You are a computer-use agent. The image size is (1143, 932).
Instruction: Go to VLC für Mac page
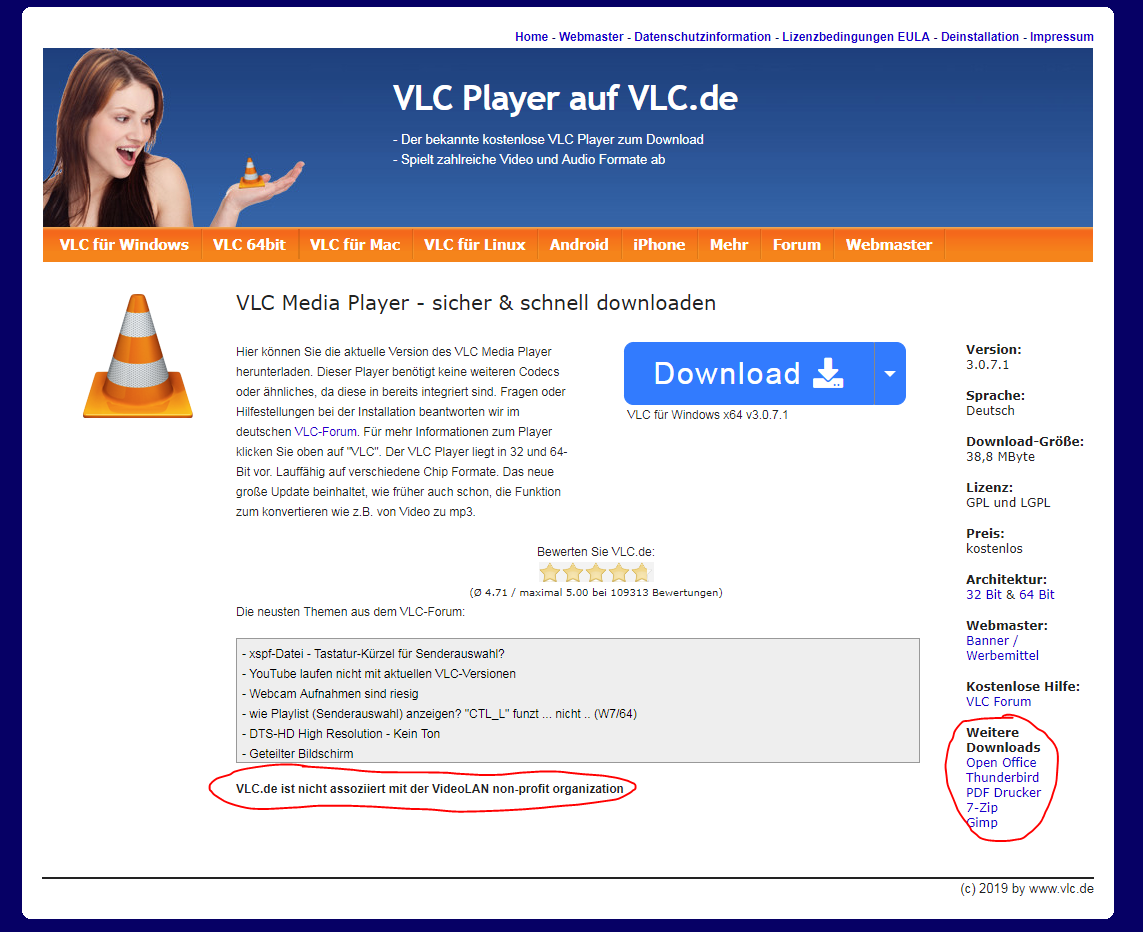355,245
